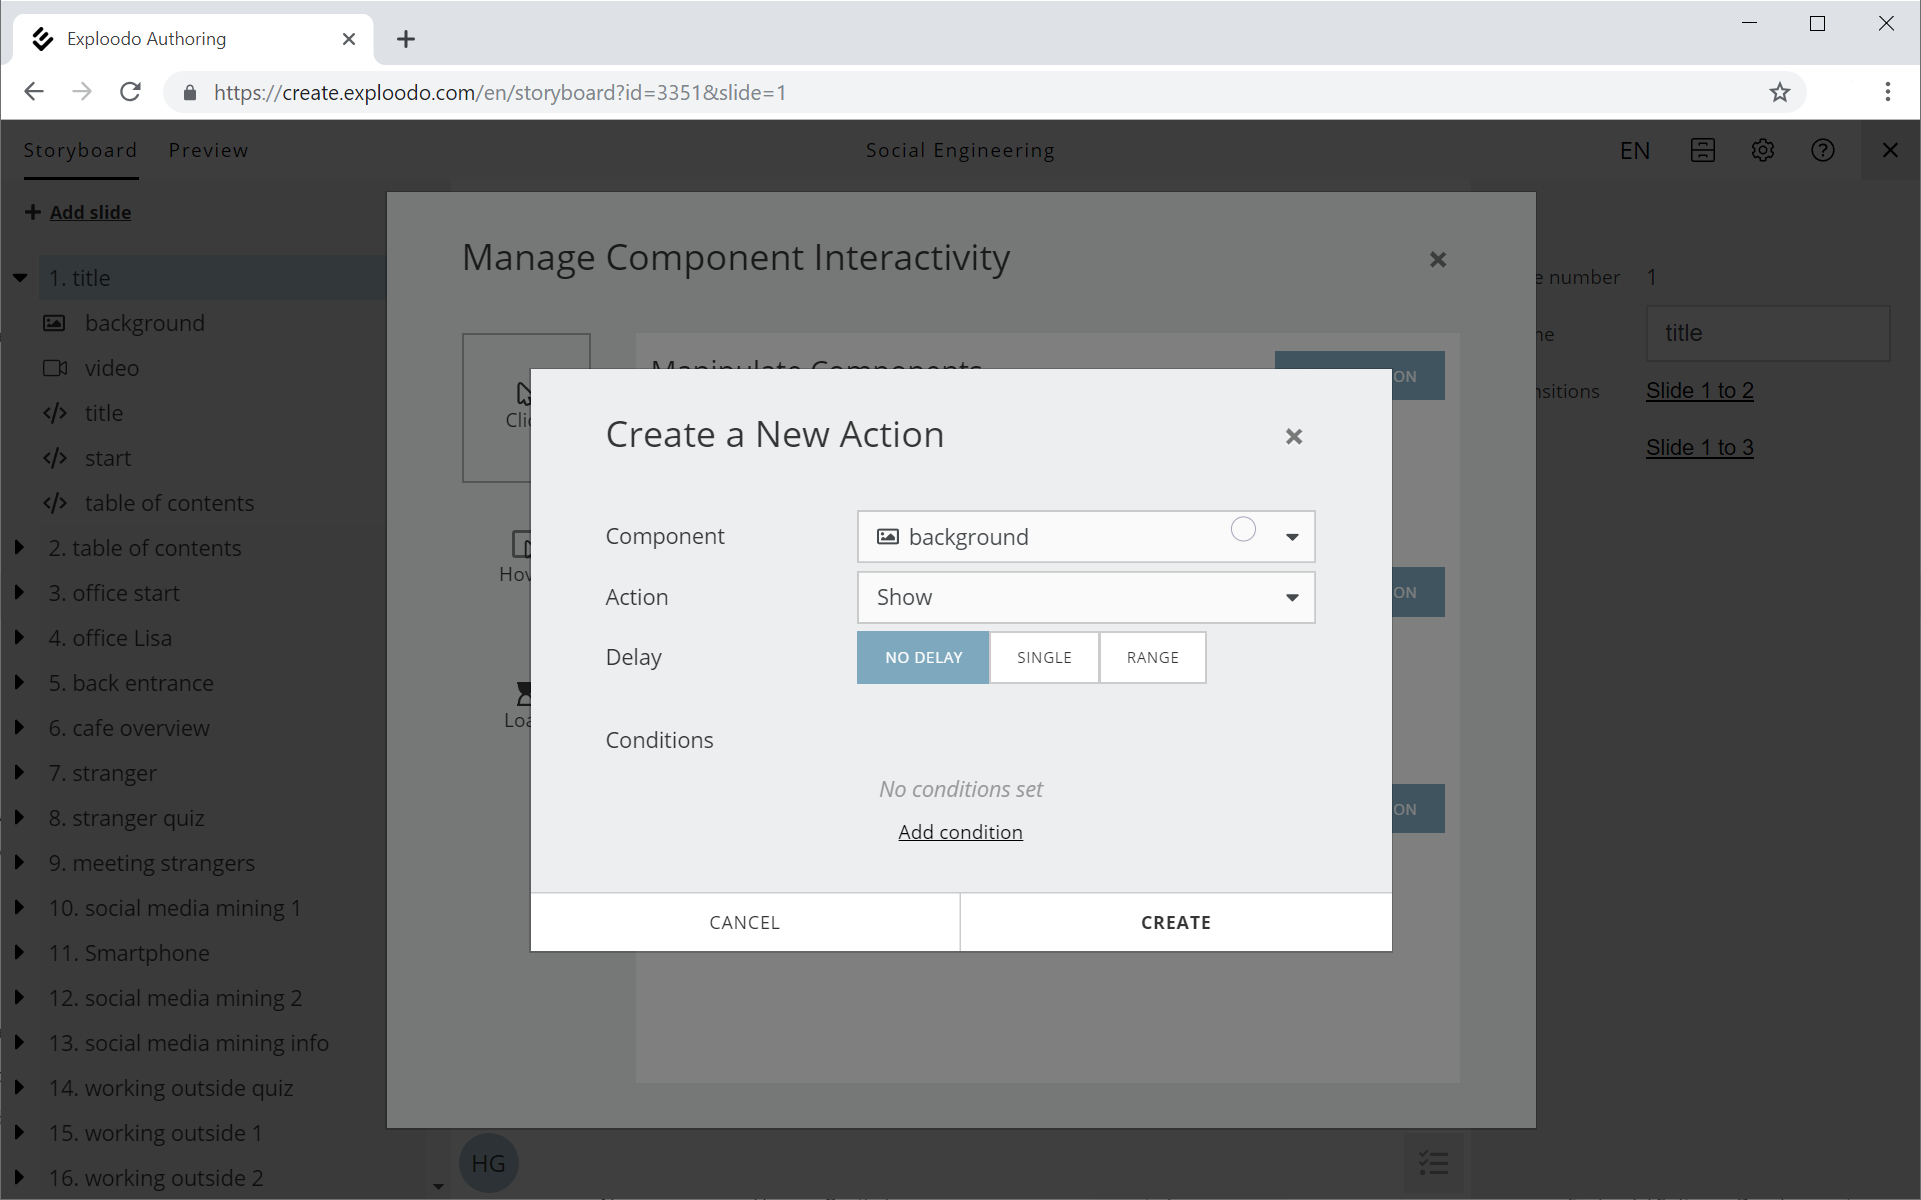Click the save/layout icon next to EN
This screenshot has height=1200, width=1921.
click(1702, 150)
